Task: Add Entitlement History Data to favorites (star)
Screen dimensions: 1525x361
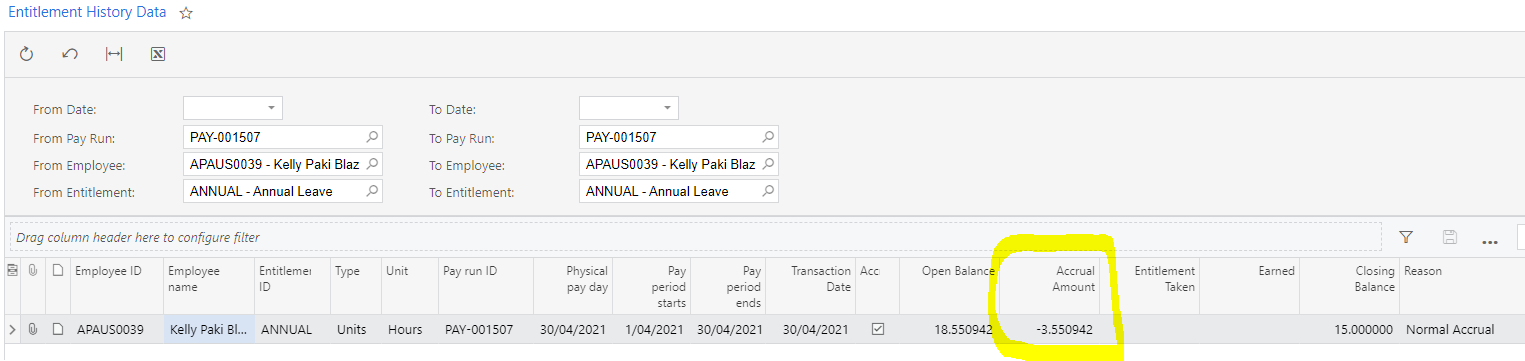Action: (186, 13)
